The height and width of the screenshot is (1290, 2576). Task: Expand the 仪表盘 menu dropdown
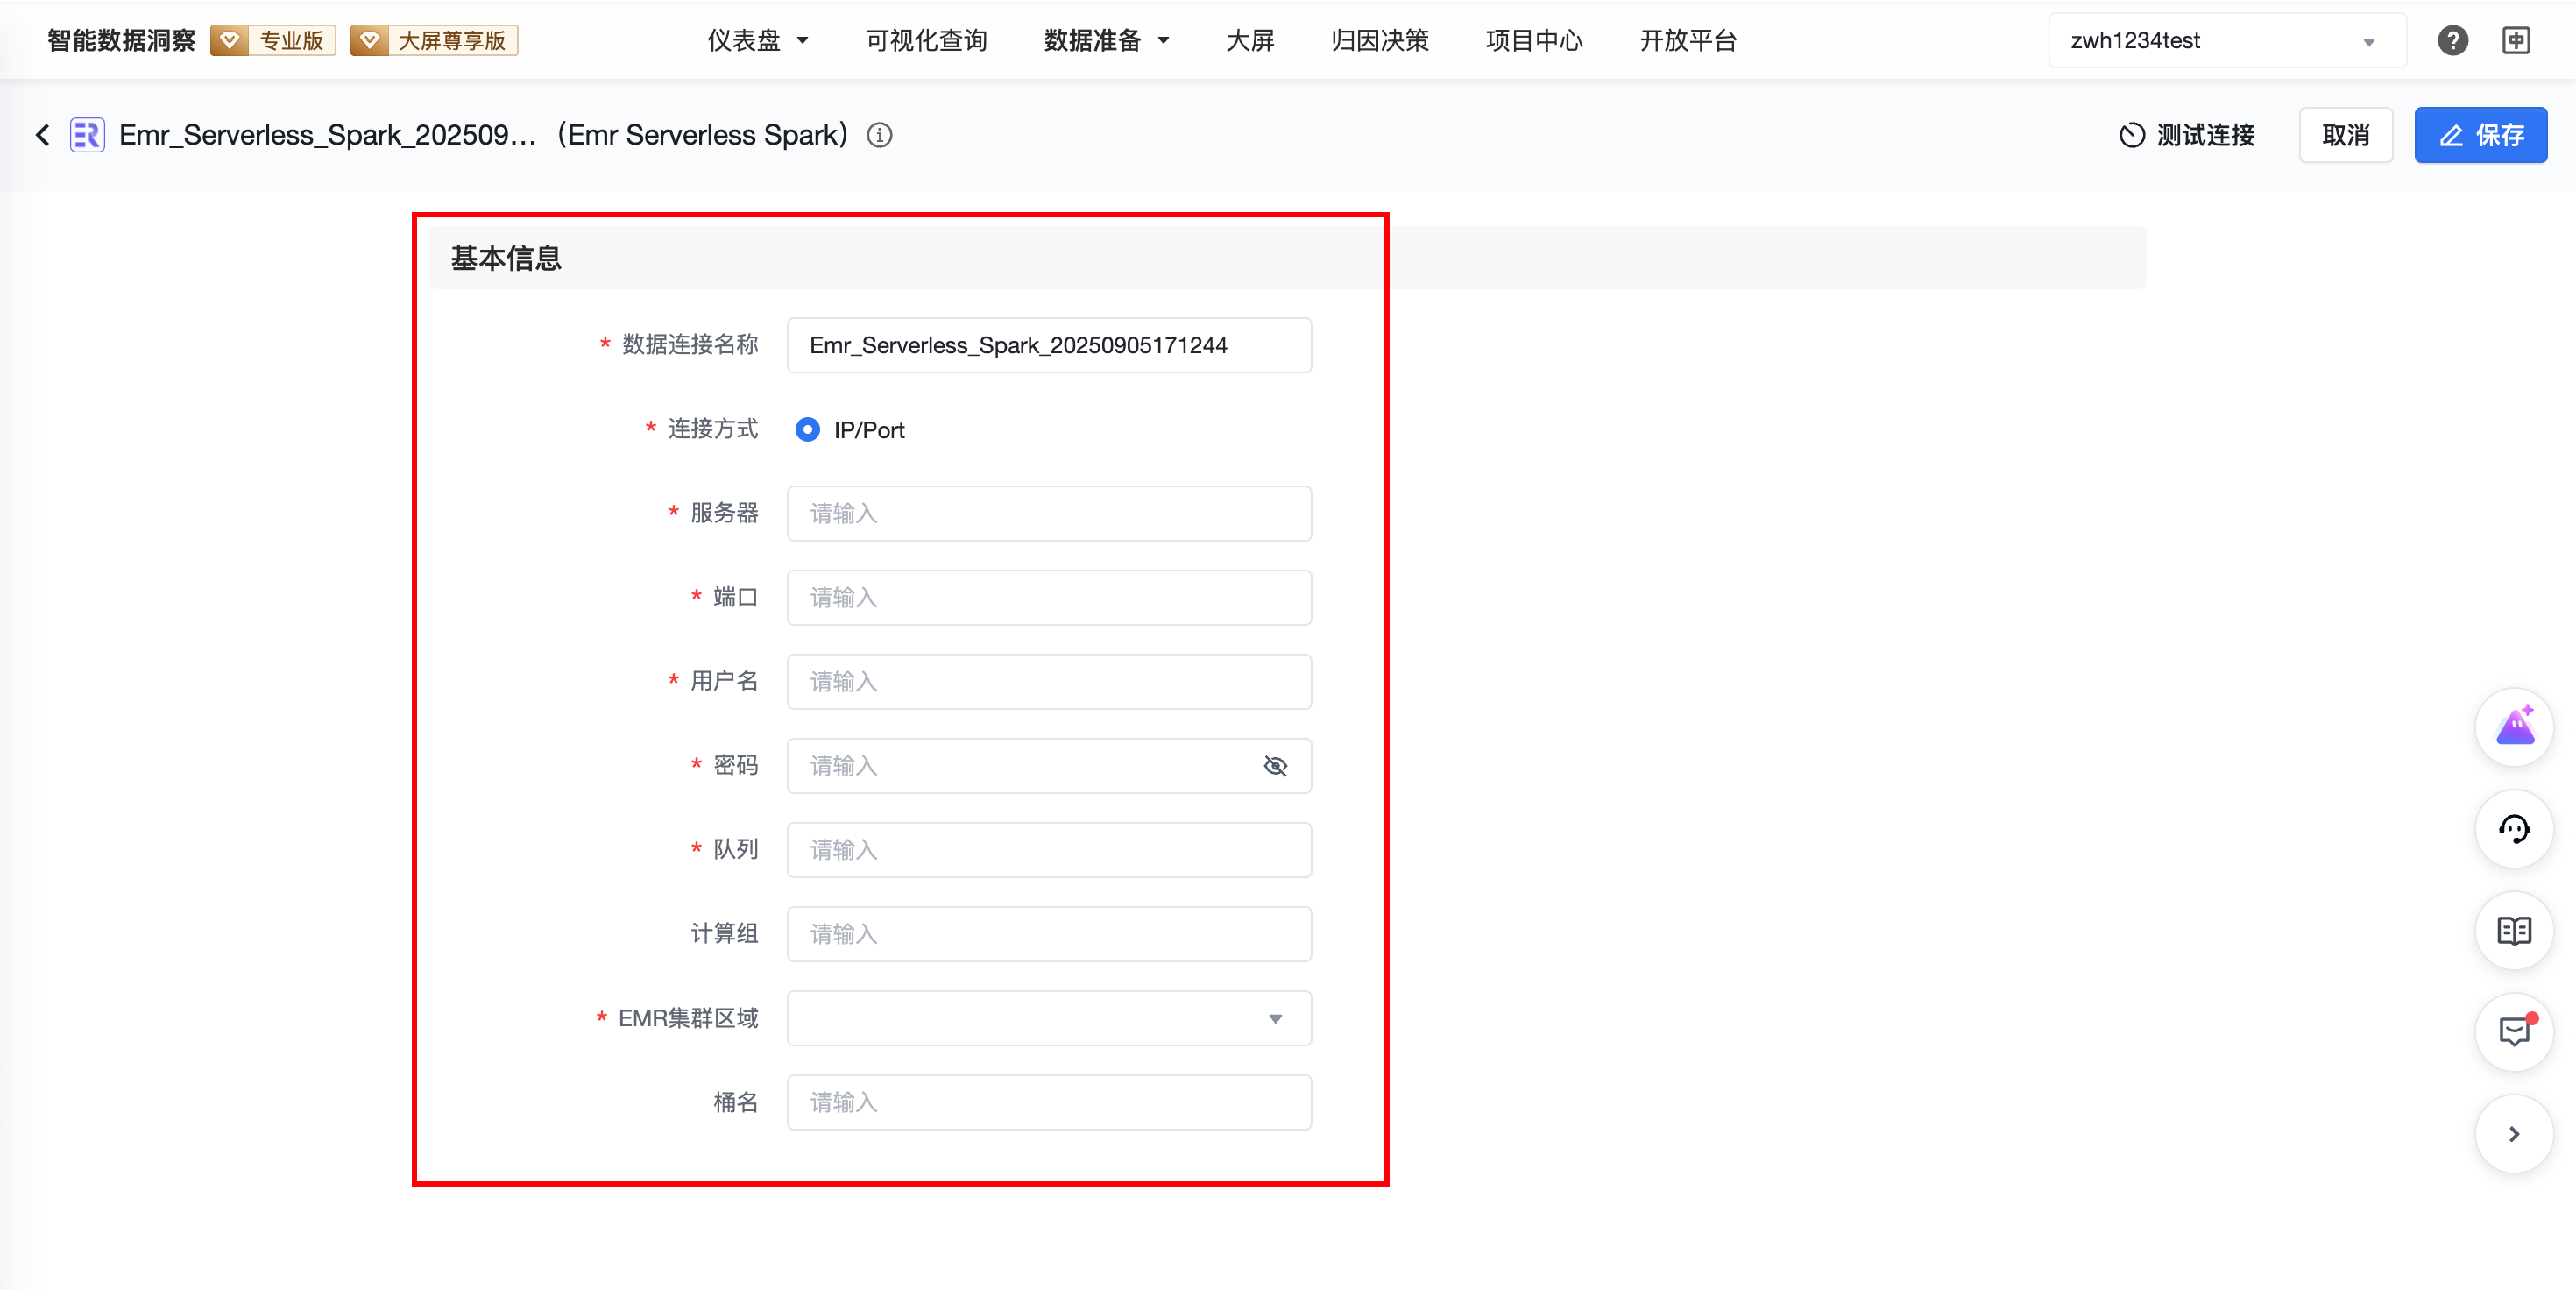[x=758, y=40]
